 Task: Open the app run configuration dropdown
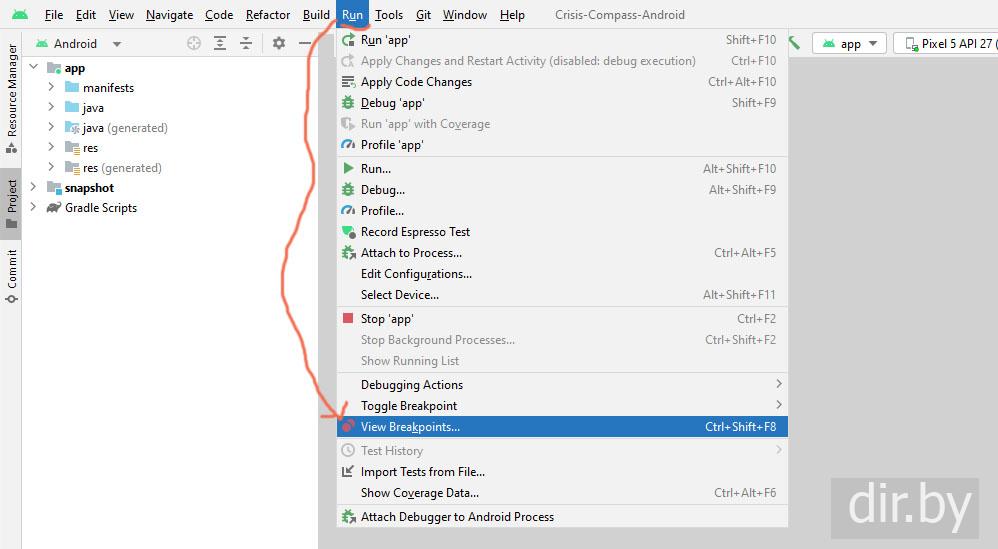[850, 44]
